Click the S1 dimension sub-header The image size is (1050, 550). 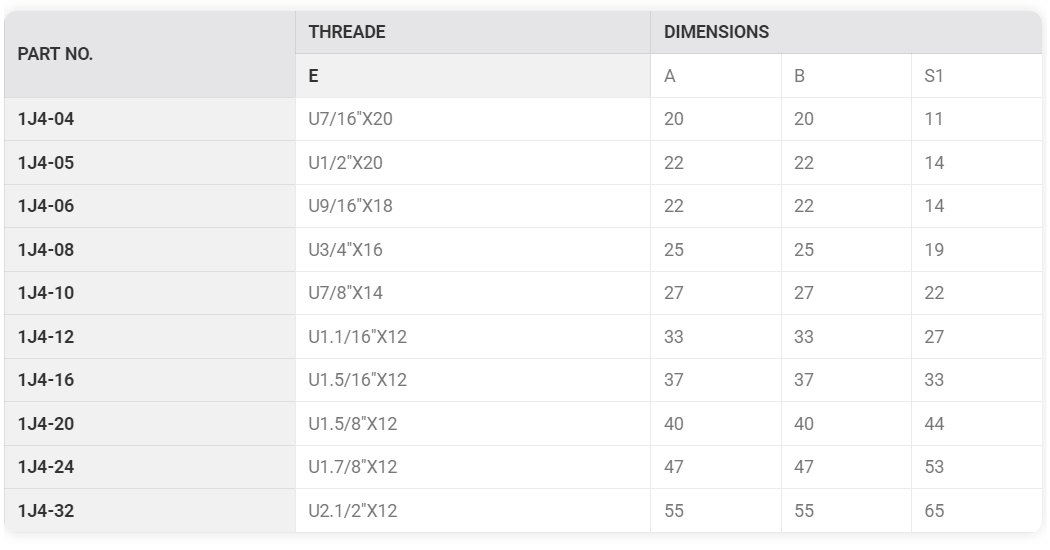[x=934, y=76]
